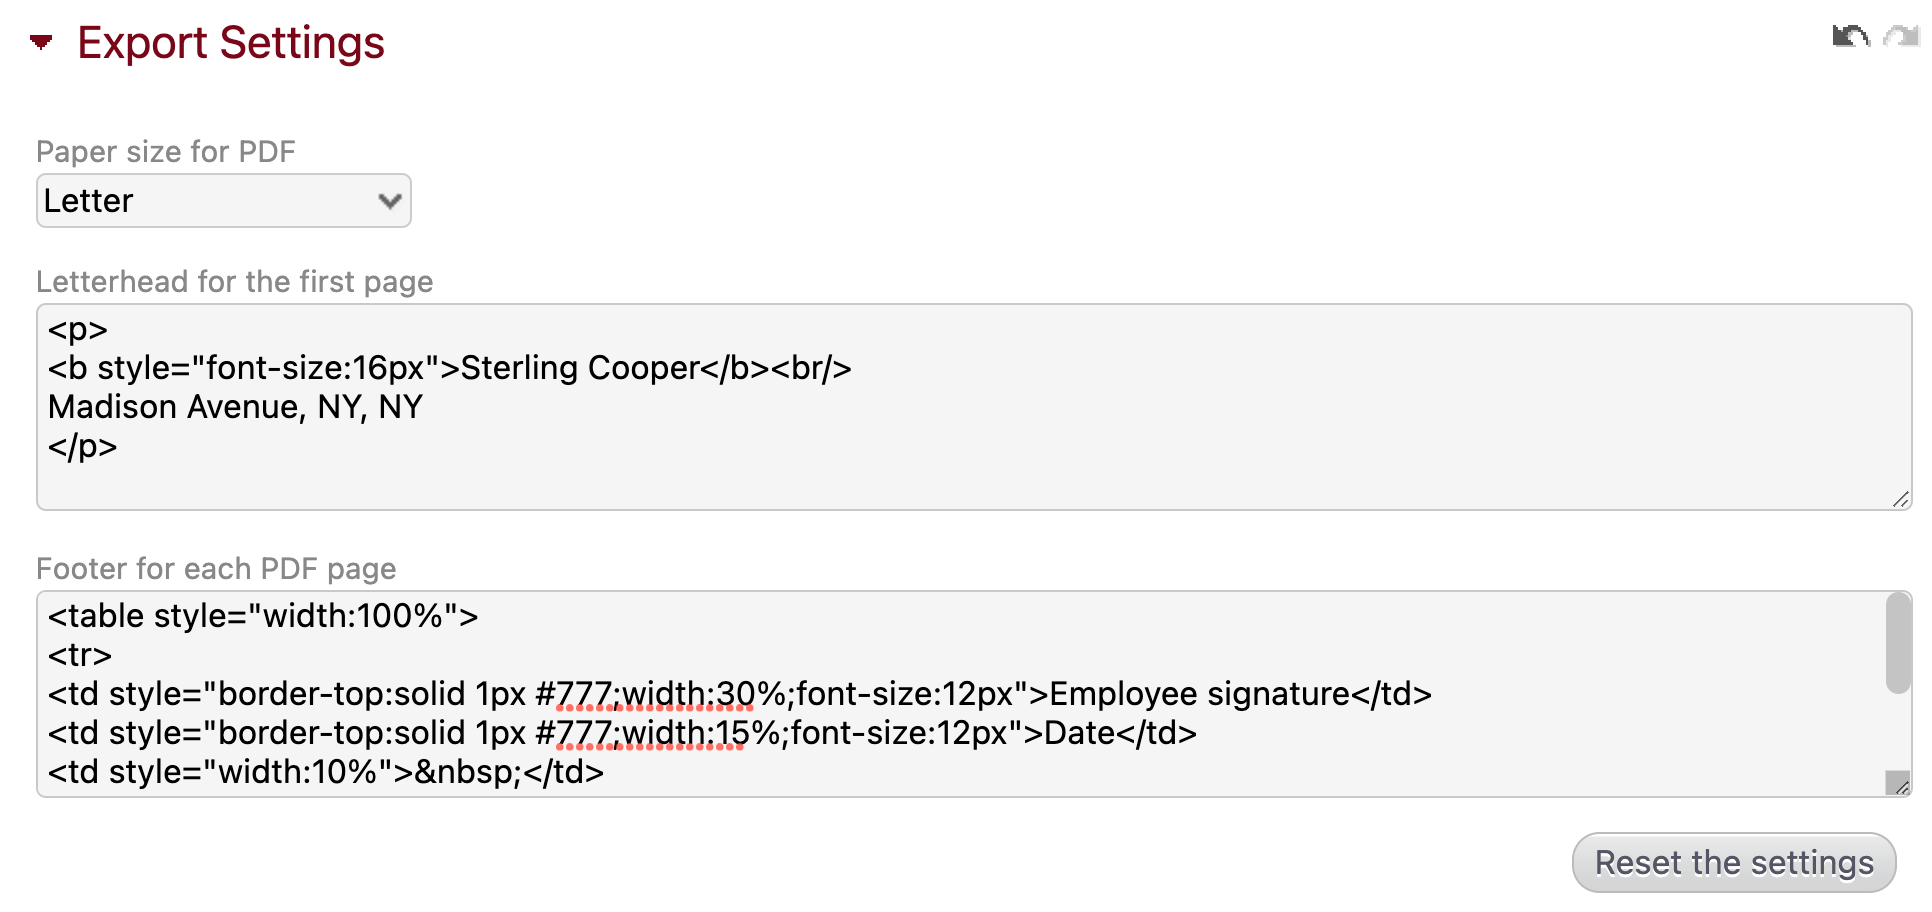
Task: Click the undo arrow icon
Action: coord(1850,37)
